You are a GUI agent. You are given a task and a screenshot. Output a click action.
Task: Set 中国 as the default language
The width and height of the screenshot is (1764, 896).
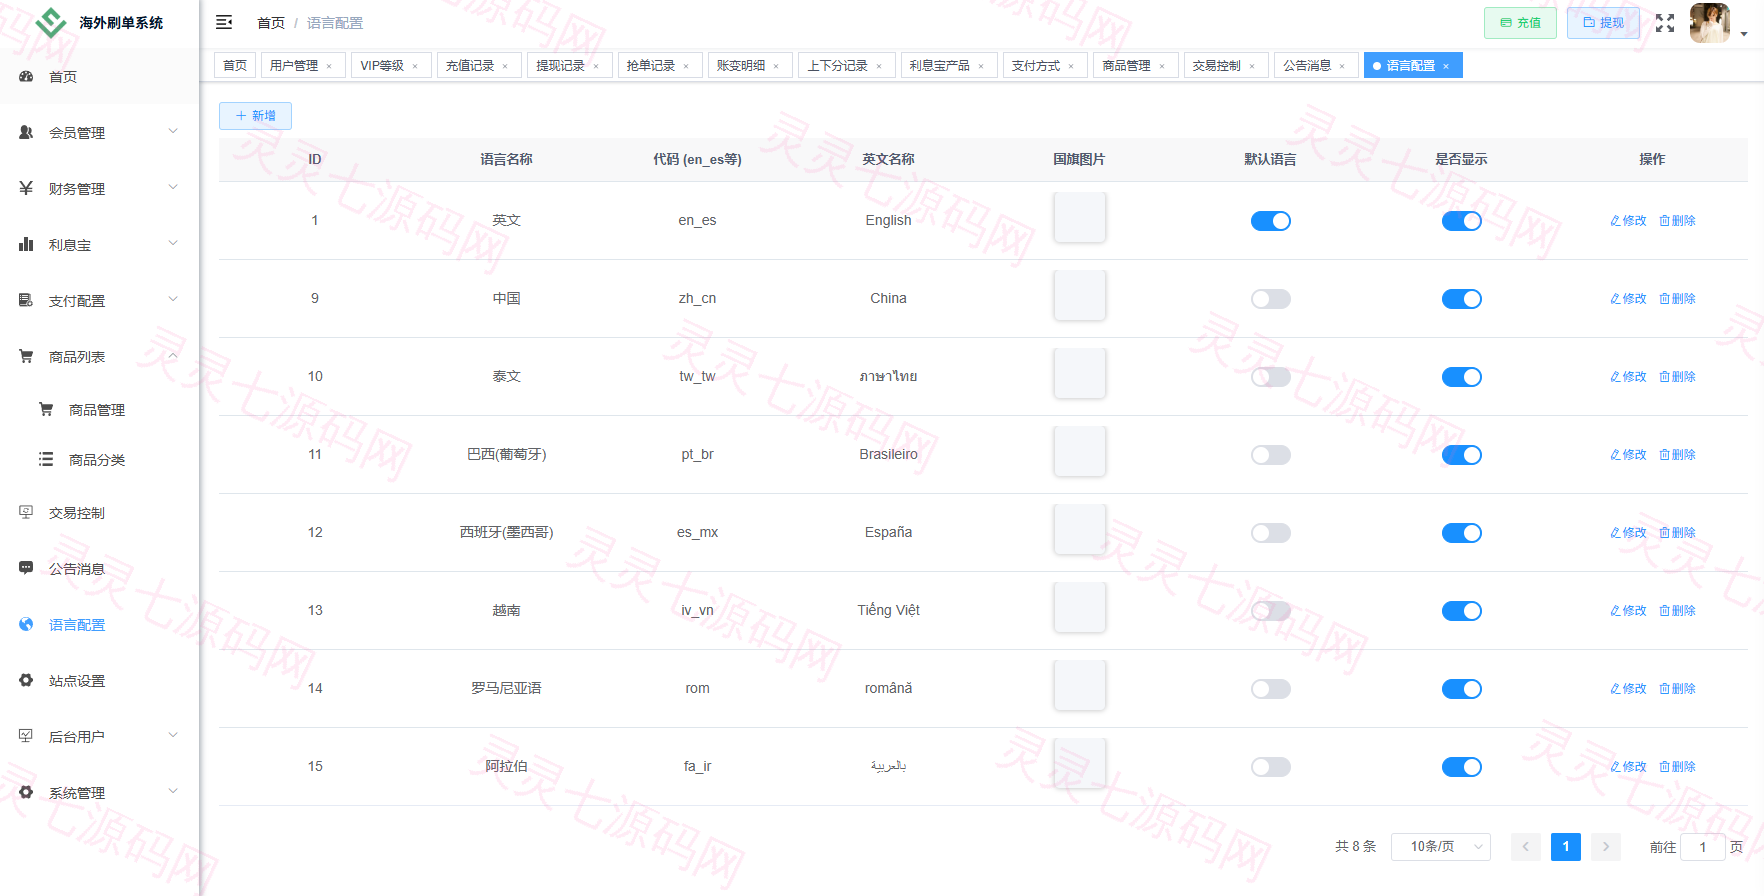click(1270, 299)
